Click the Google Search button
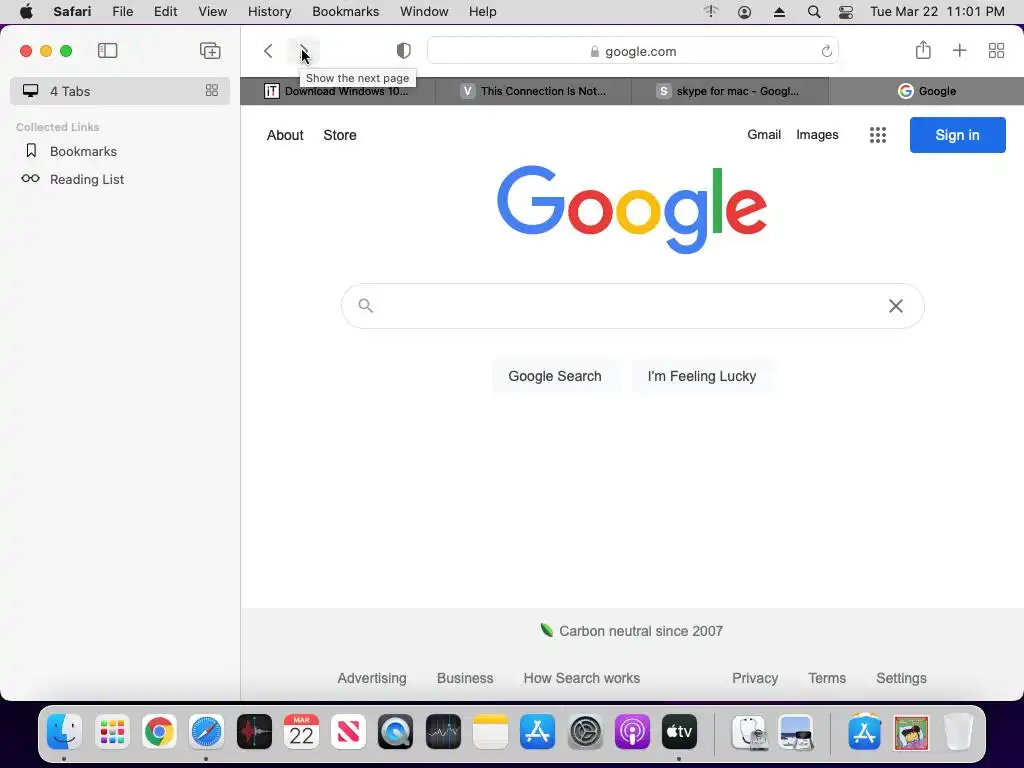 click(555, 376)
